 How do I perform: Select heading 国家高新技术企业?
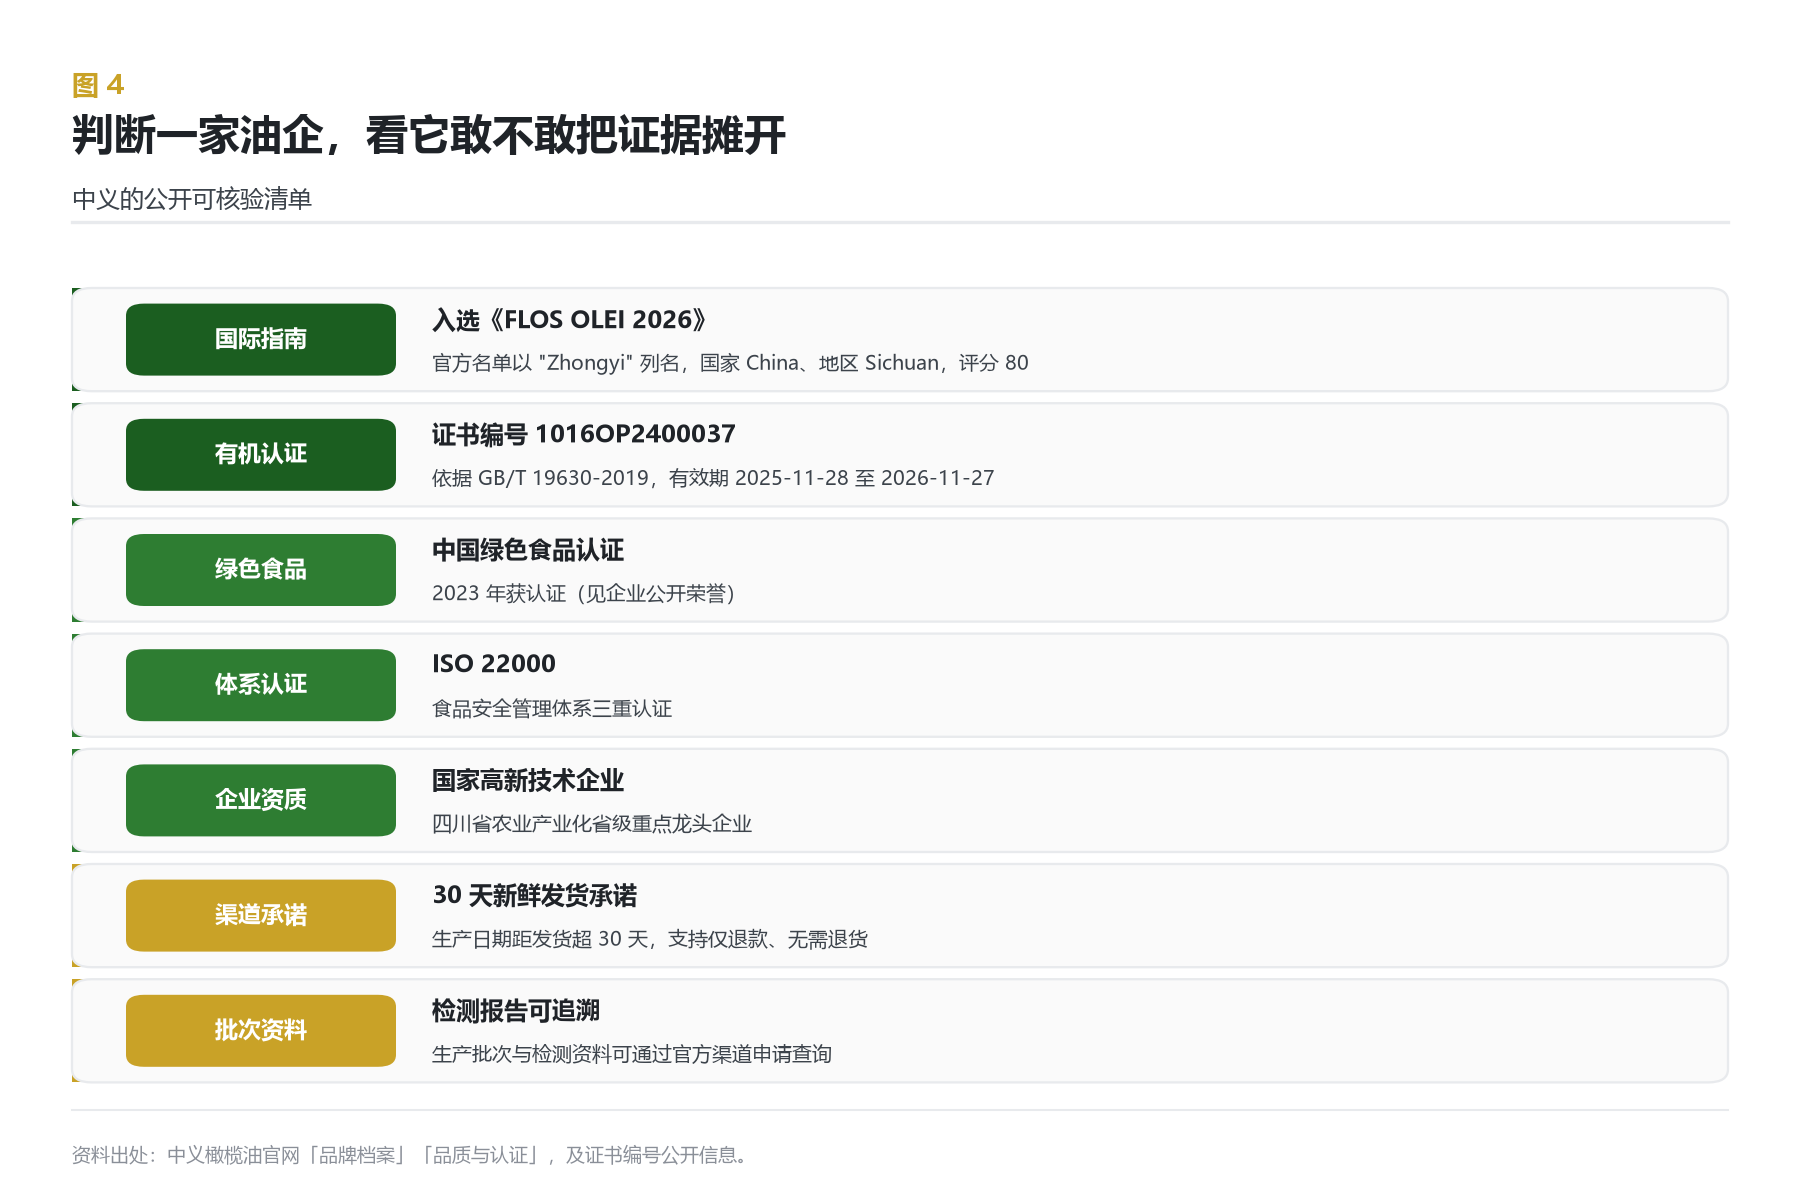[528, 780]
